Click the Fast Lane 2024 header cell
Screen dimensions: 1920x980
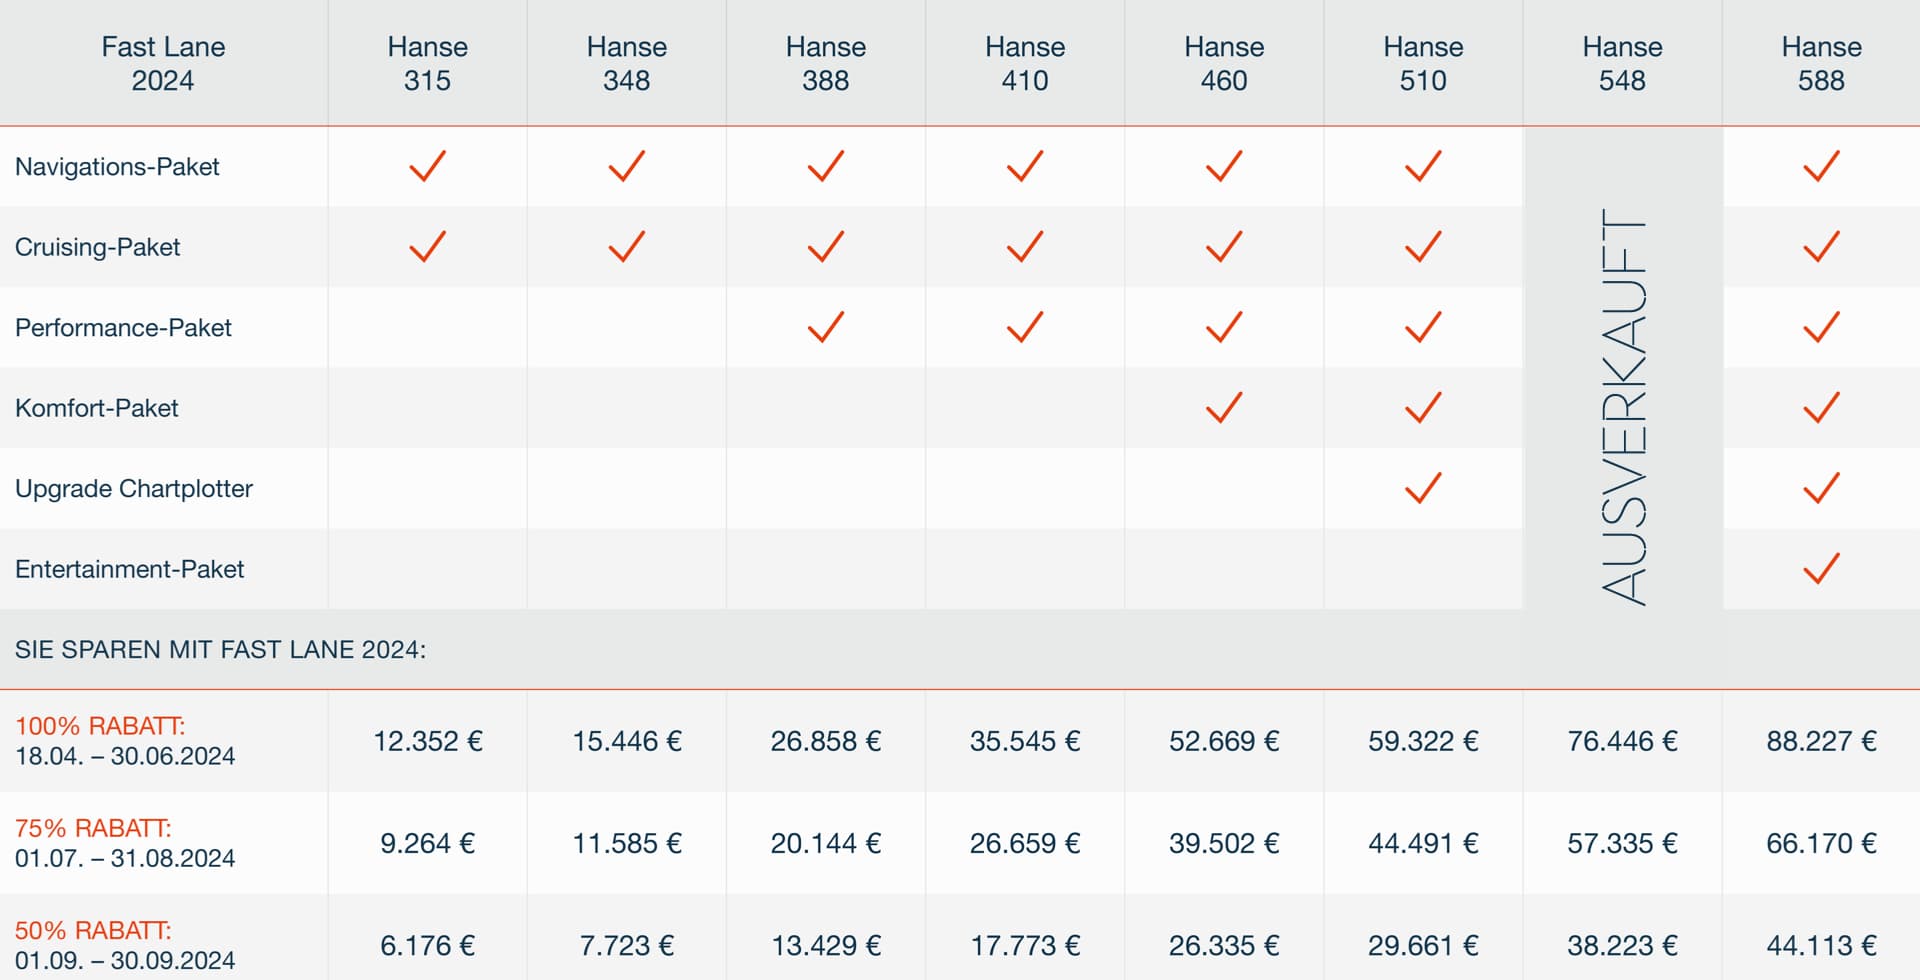coord(163,63)
